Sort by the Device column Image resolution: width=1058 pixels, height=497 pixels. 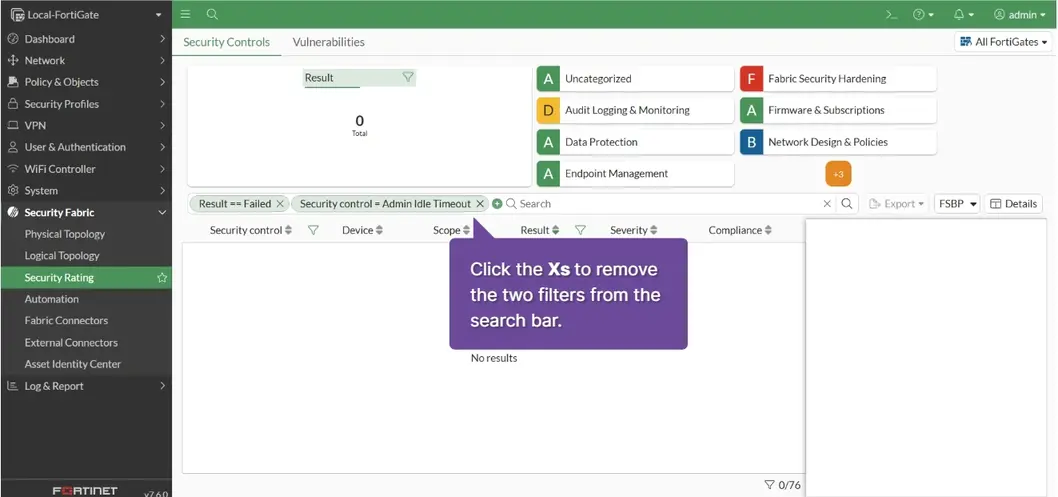coord(362,230)
